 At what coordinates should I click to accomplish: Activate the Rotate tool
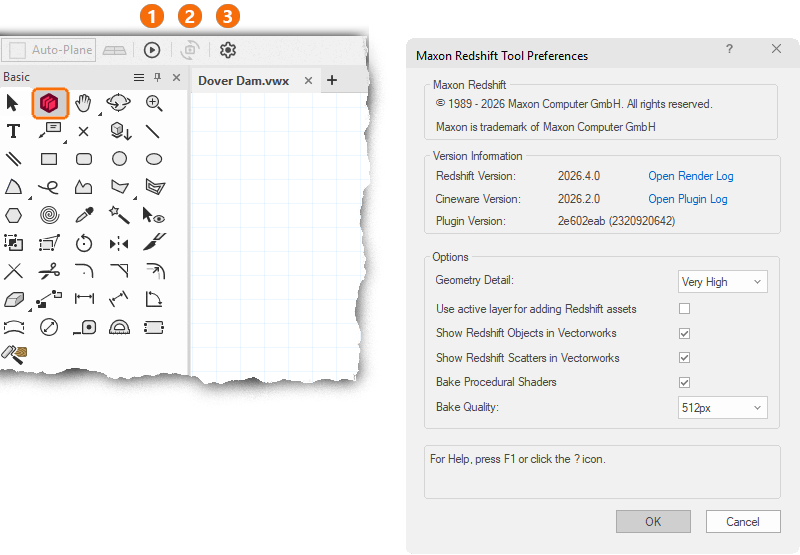click(84, 243)
